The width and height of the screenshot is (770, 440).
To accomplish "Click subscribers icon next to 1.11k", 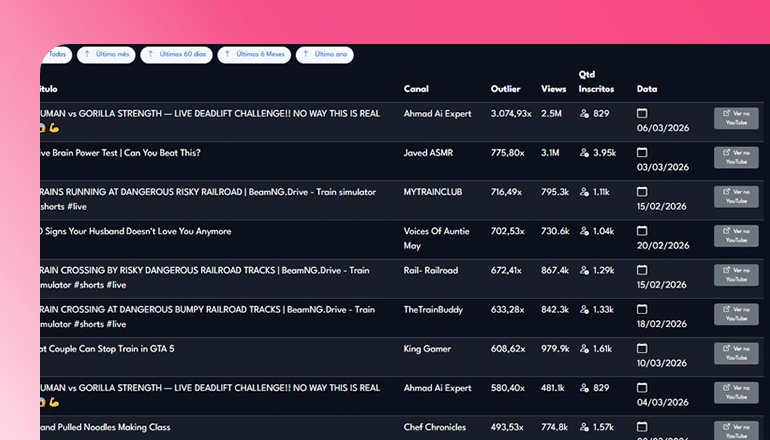I will point(584,192).
